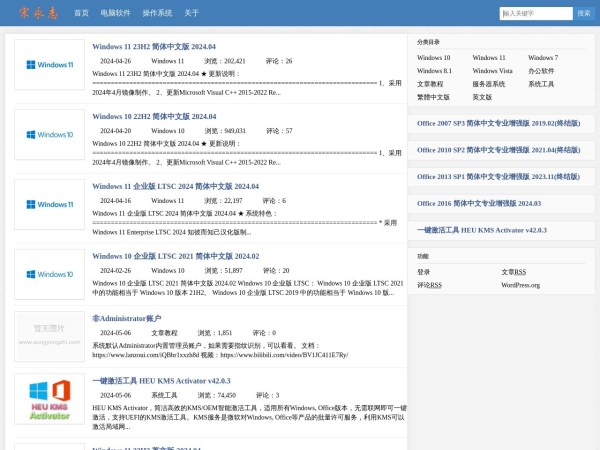Select 服务器系统 category in sidebar

[489, 84]
